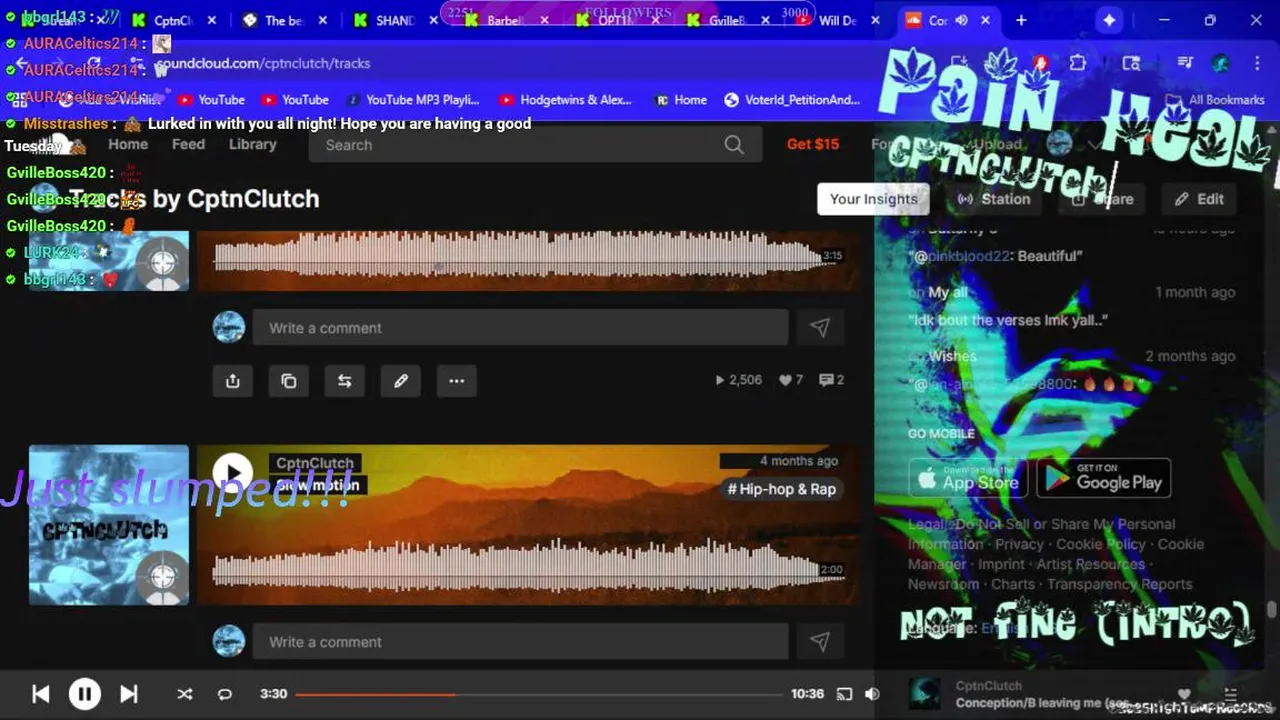1280x720 pixels.
Task: Open Hodgetwins & Alex bookmark
Action: tap(565, 100)
